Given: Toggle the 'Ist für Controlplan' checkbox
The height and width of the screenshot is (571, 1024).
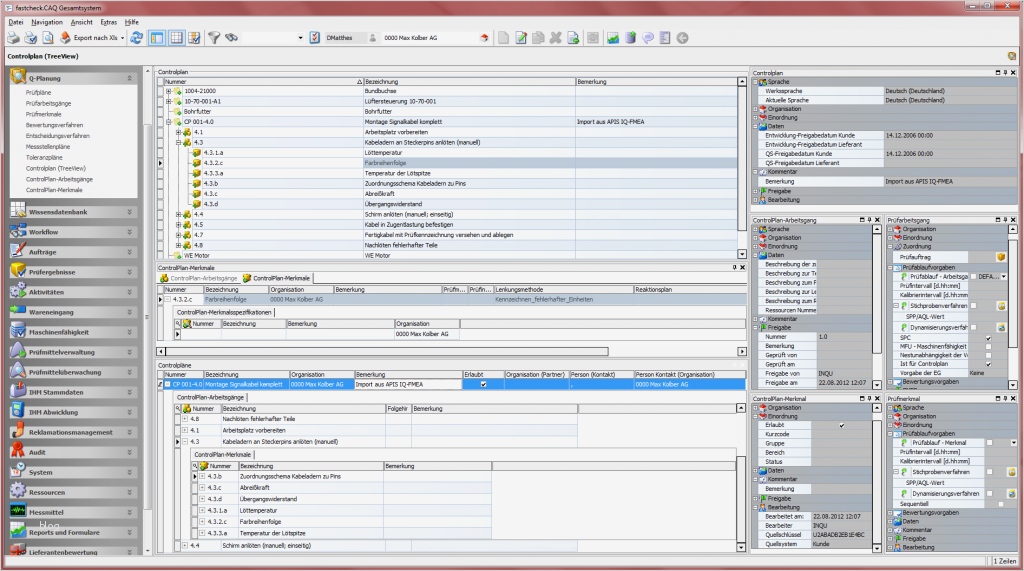Looking at the screenshot, I should pyautogui.click(x=988, y=363).
